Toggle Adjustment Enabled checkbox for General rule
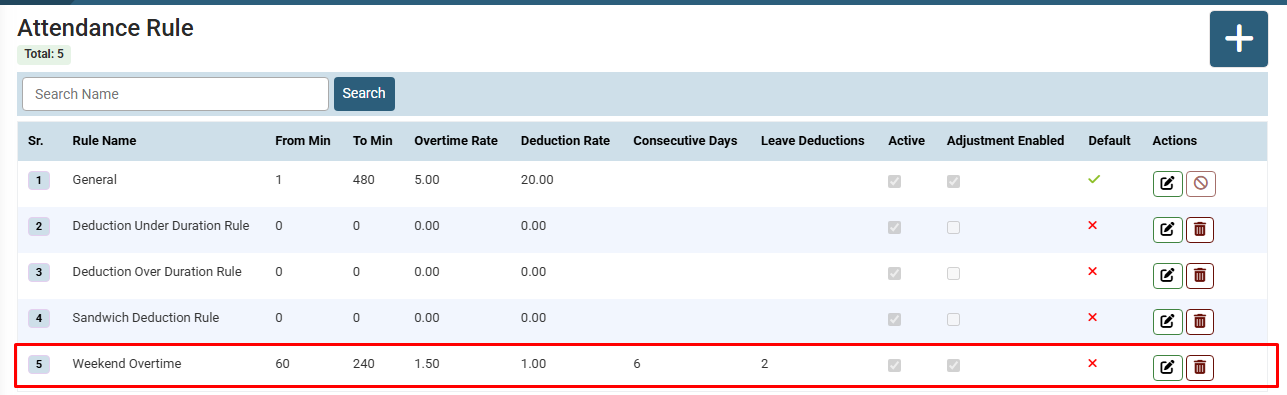 point(954,182)
